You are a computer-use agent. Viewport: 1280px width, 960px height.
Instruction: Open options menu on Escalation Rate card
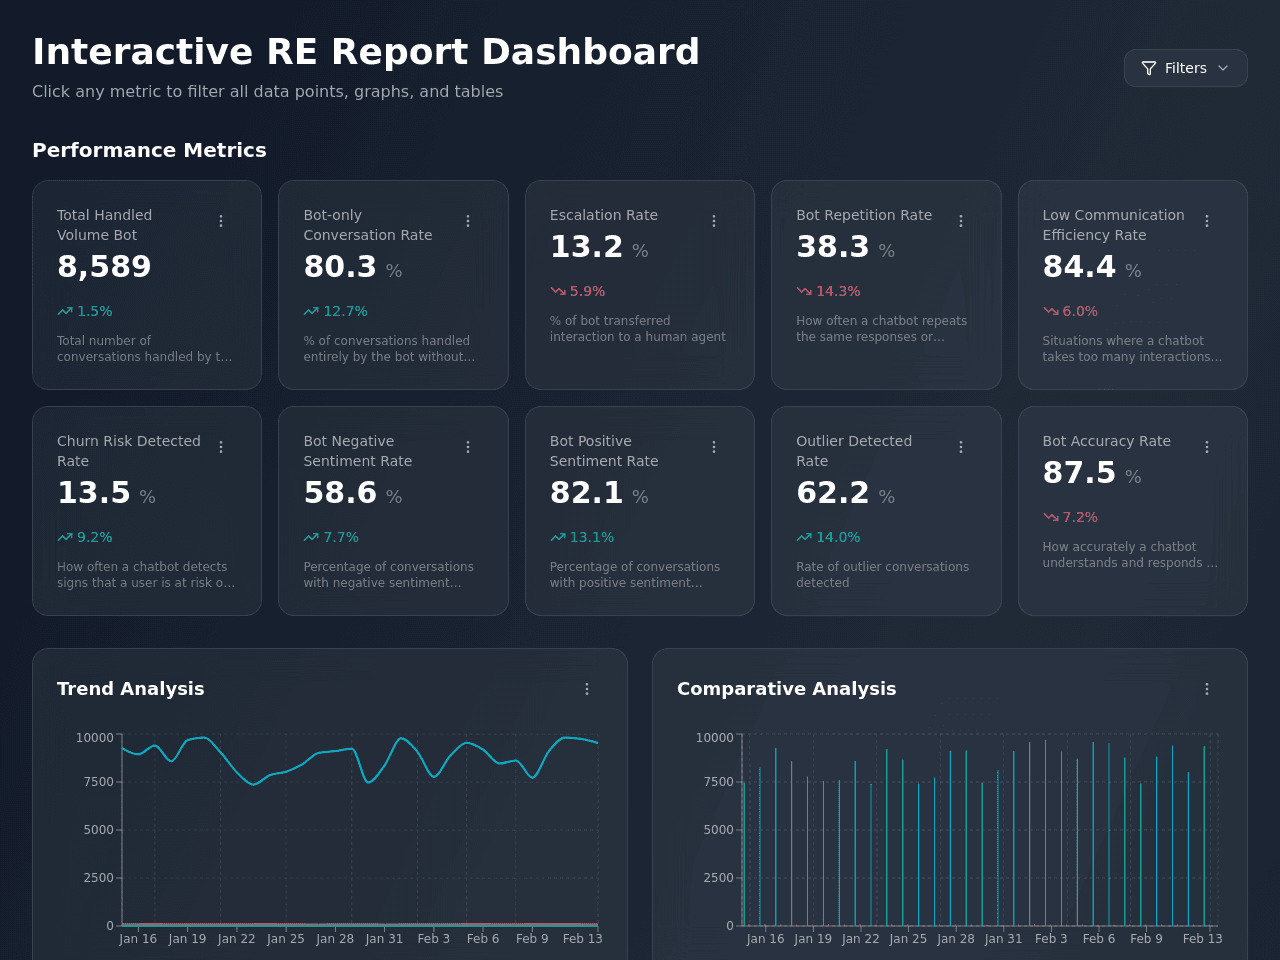(x=714, y=221)
